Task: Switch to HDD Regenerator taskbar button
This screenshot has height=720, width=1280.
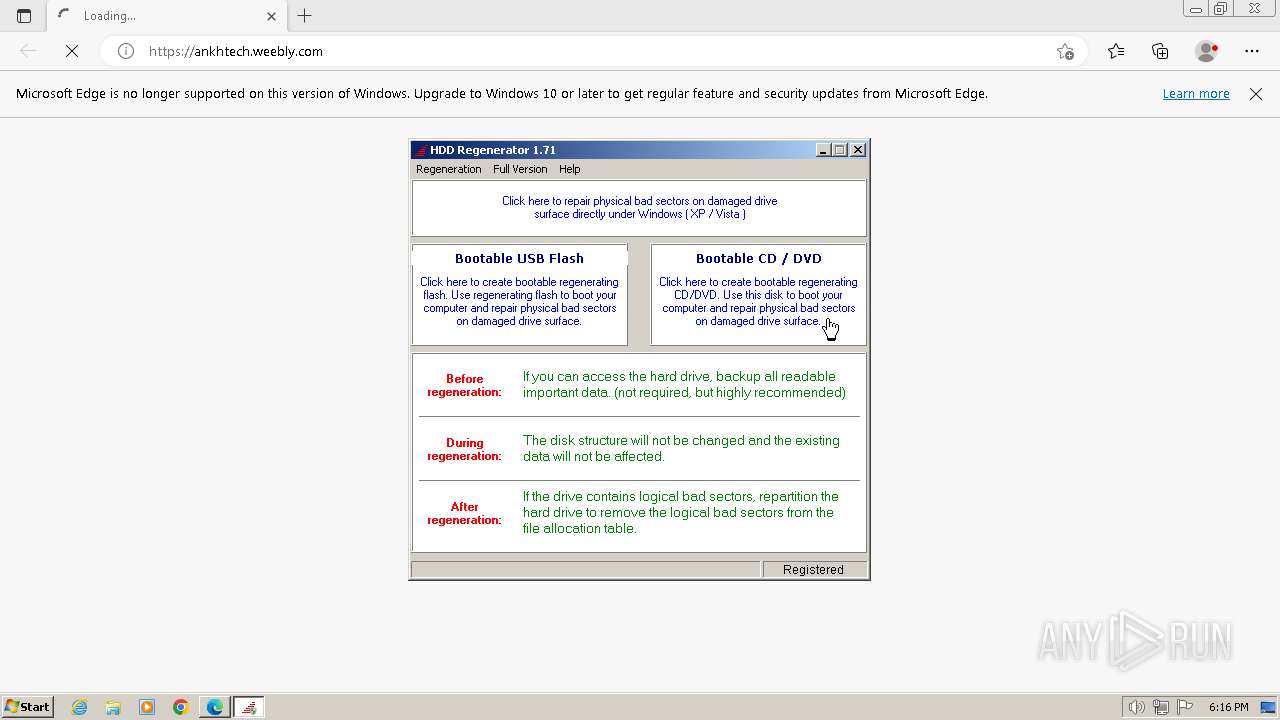Action: (x=249, y=707)
